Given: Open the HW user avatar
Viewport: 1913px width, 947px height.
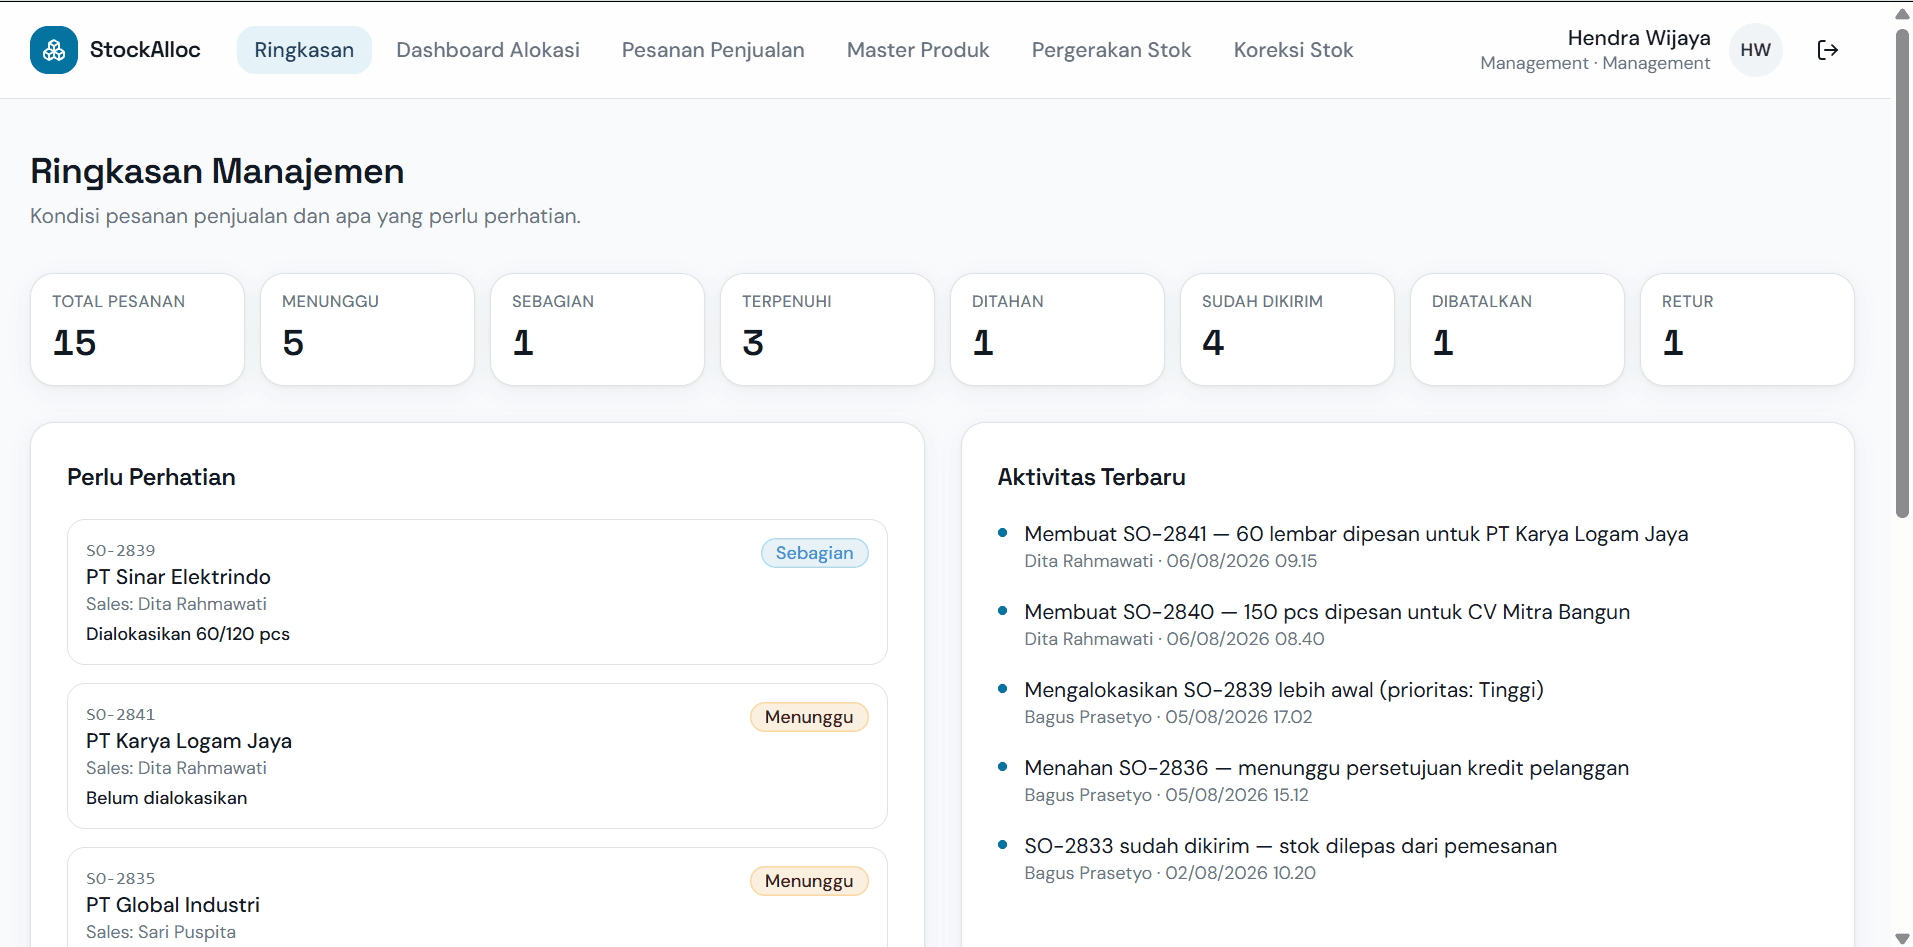Looking at the screenshot, I should pyautogui.click(x=1755, y=50).
